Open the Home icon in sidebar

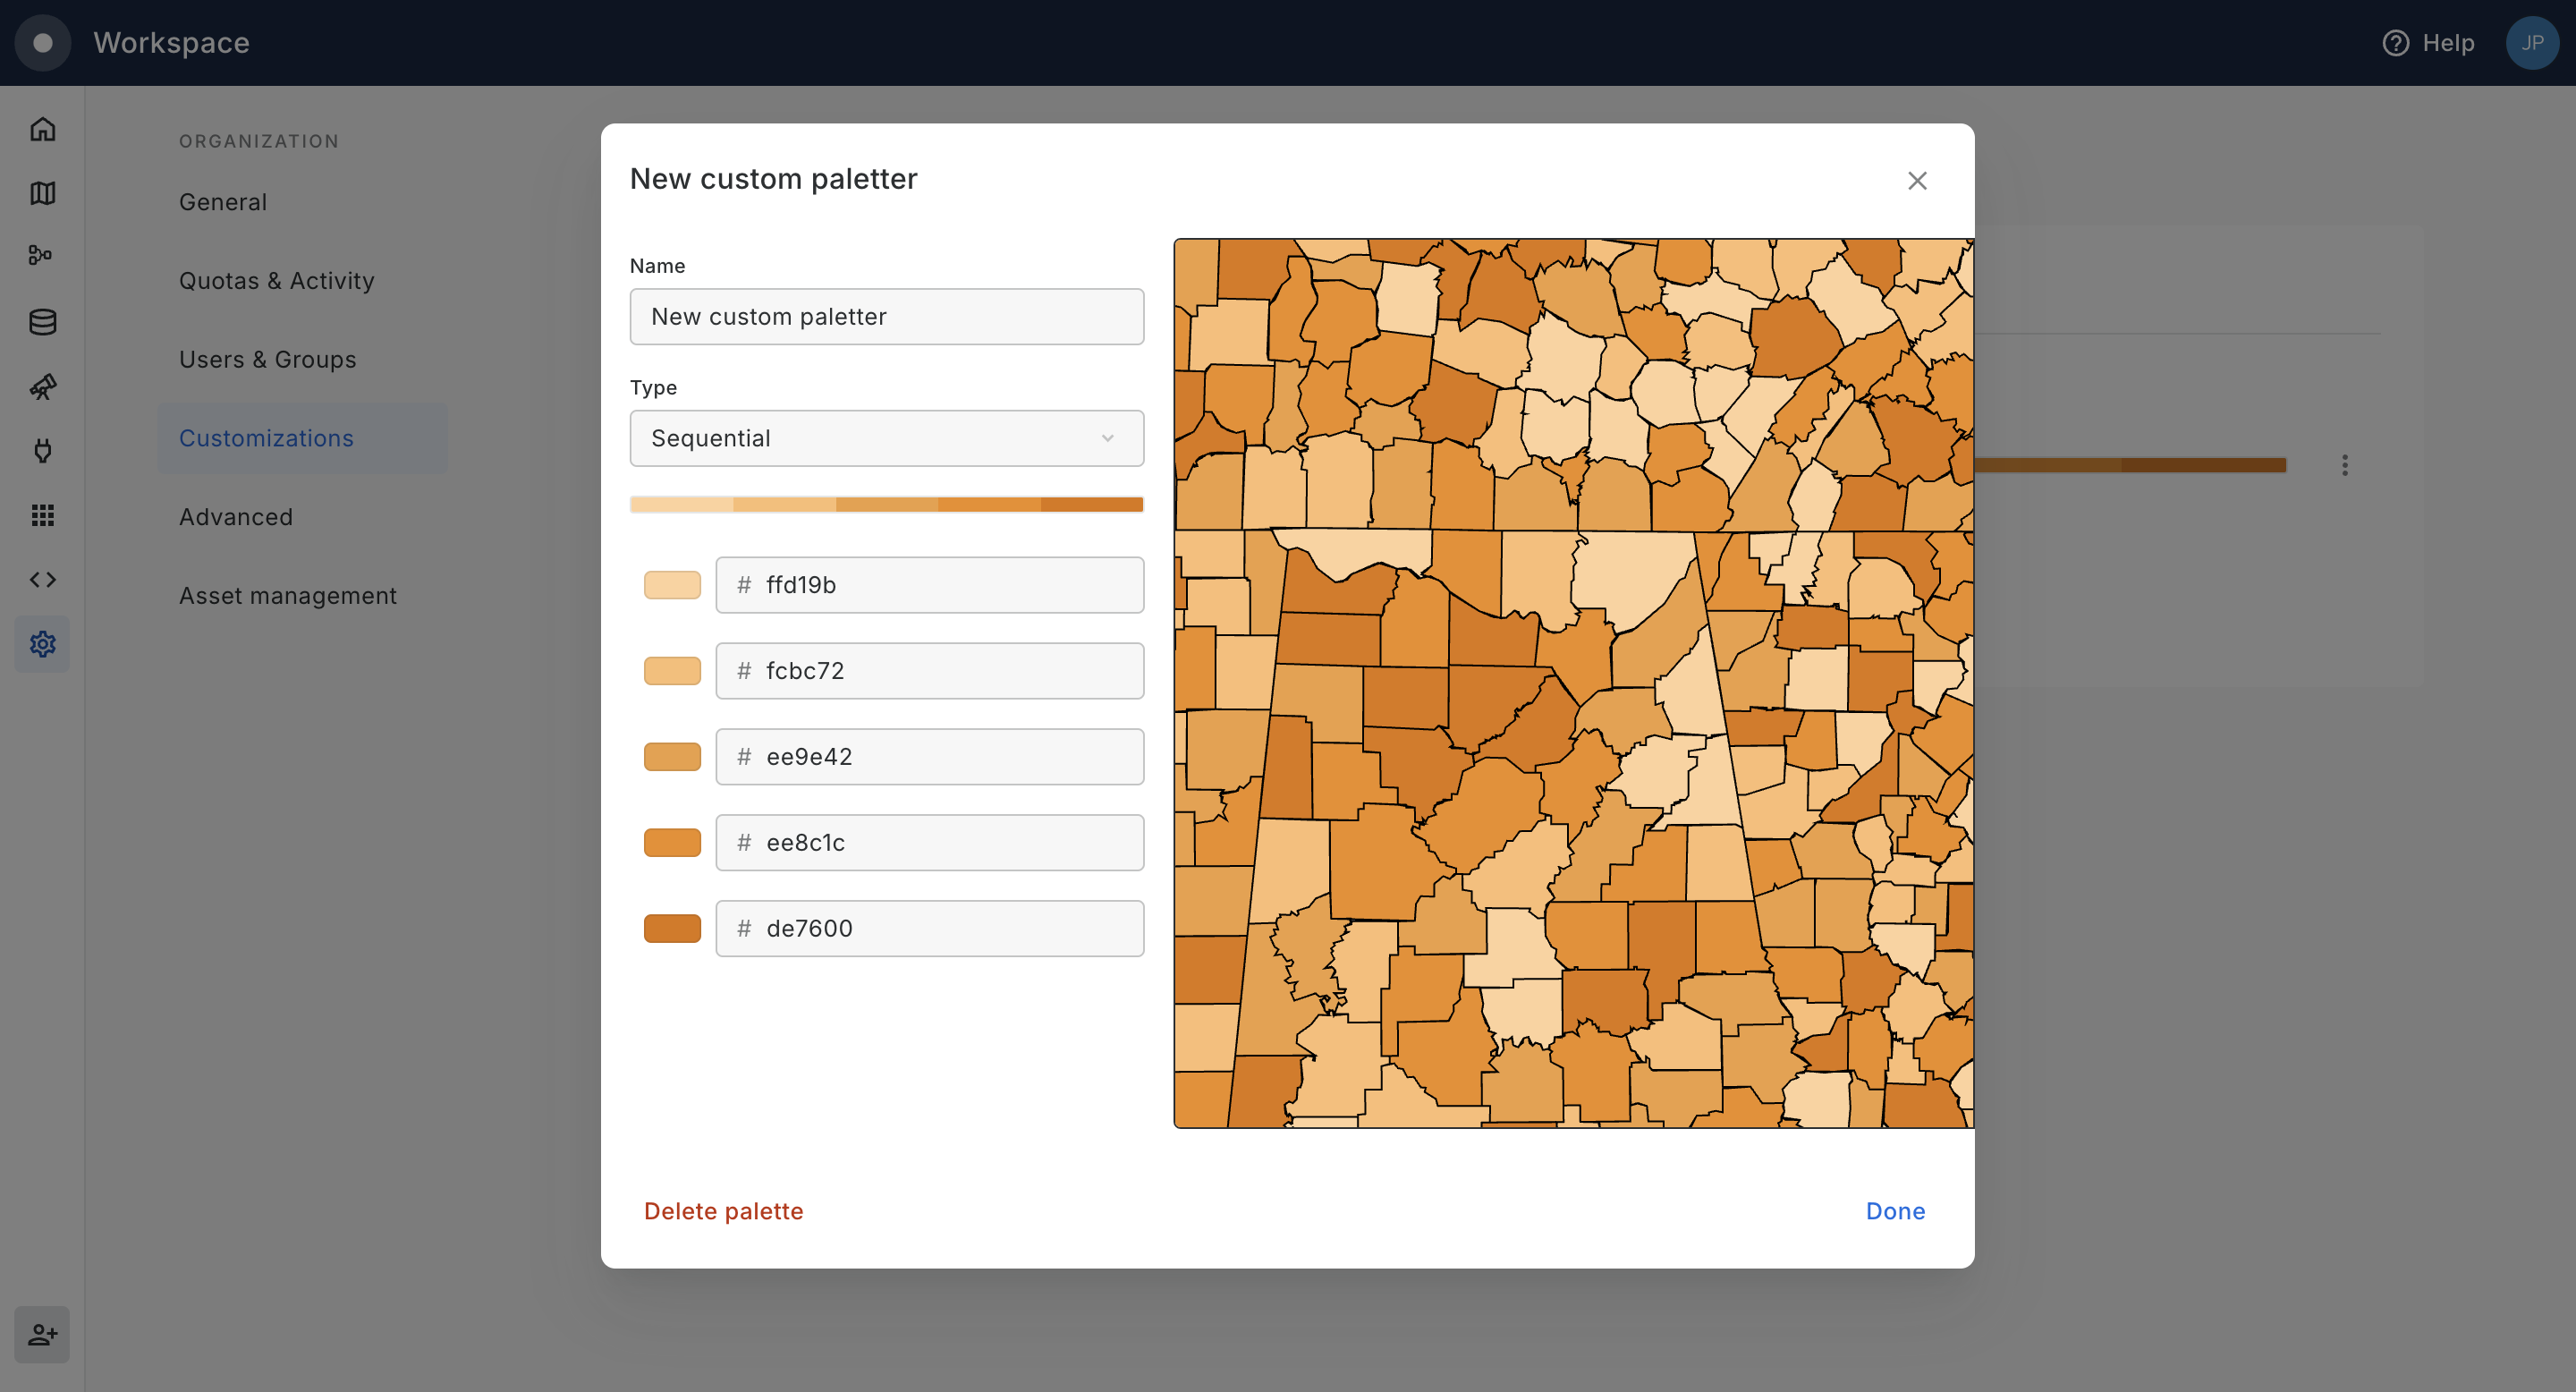42,129
